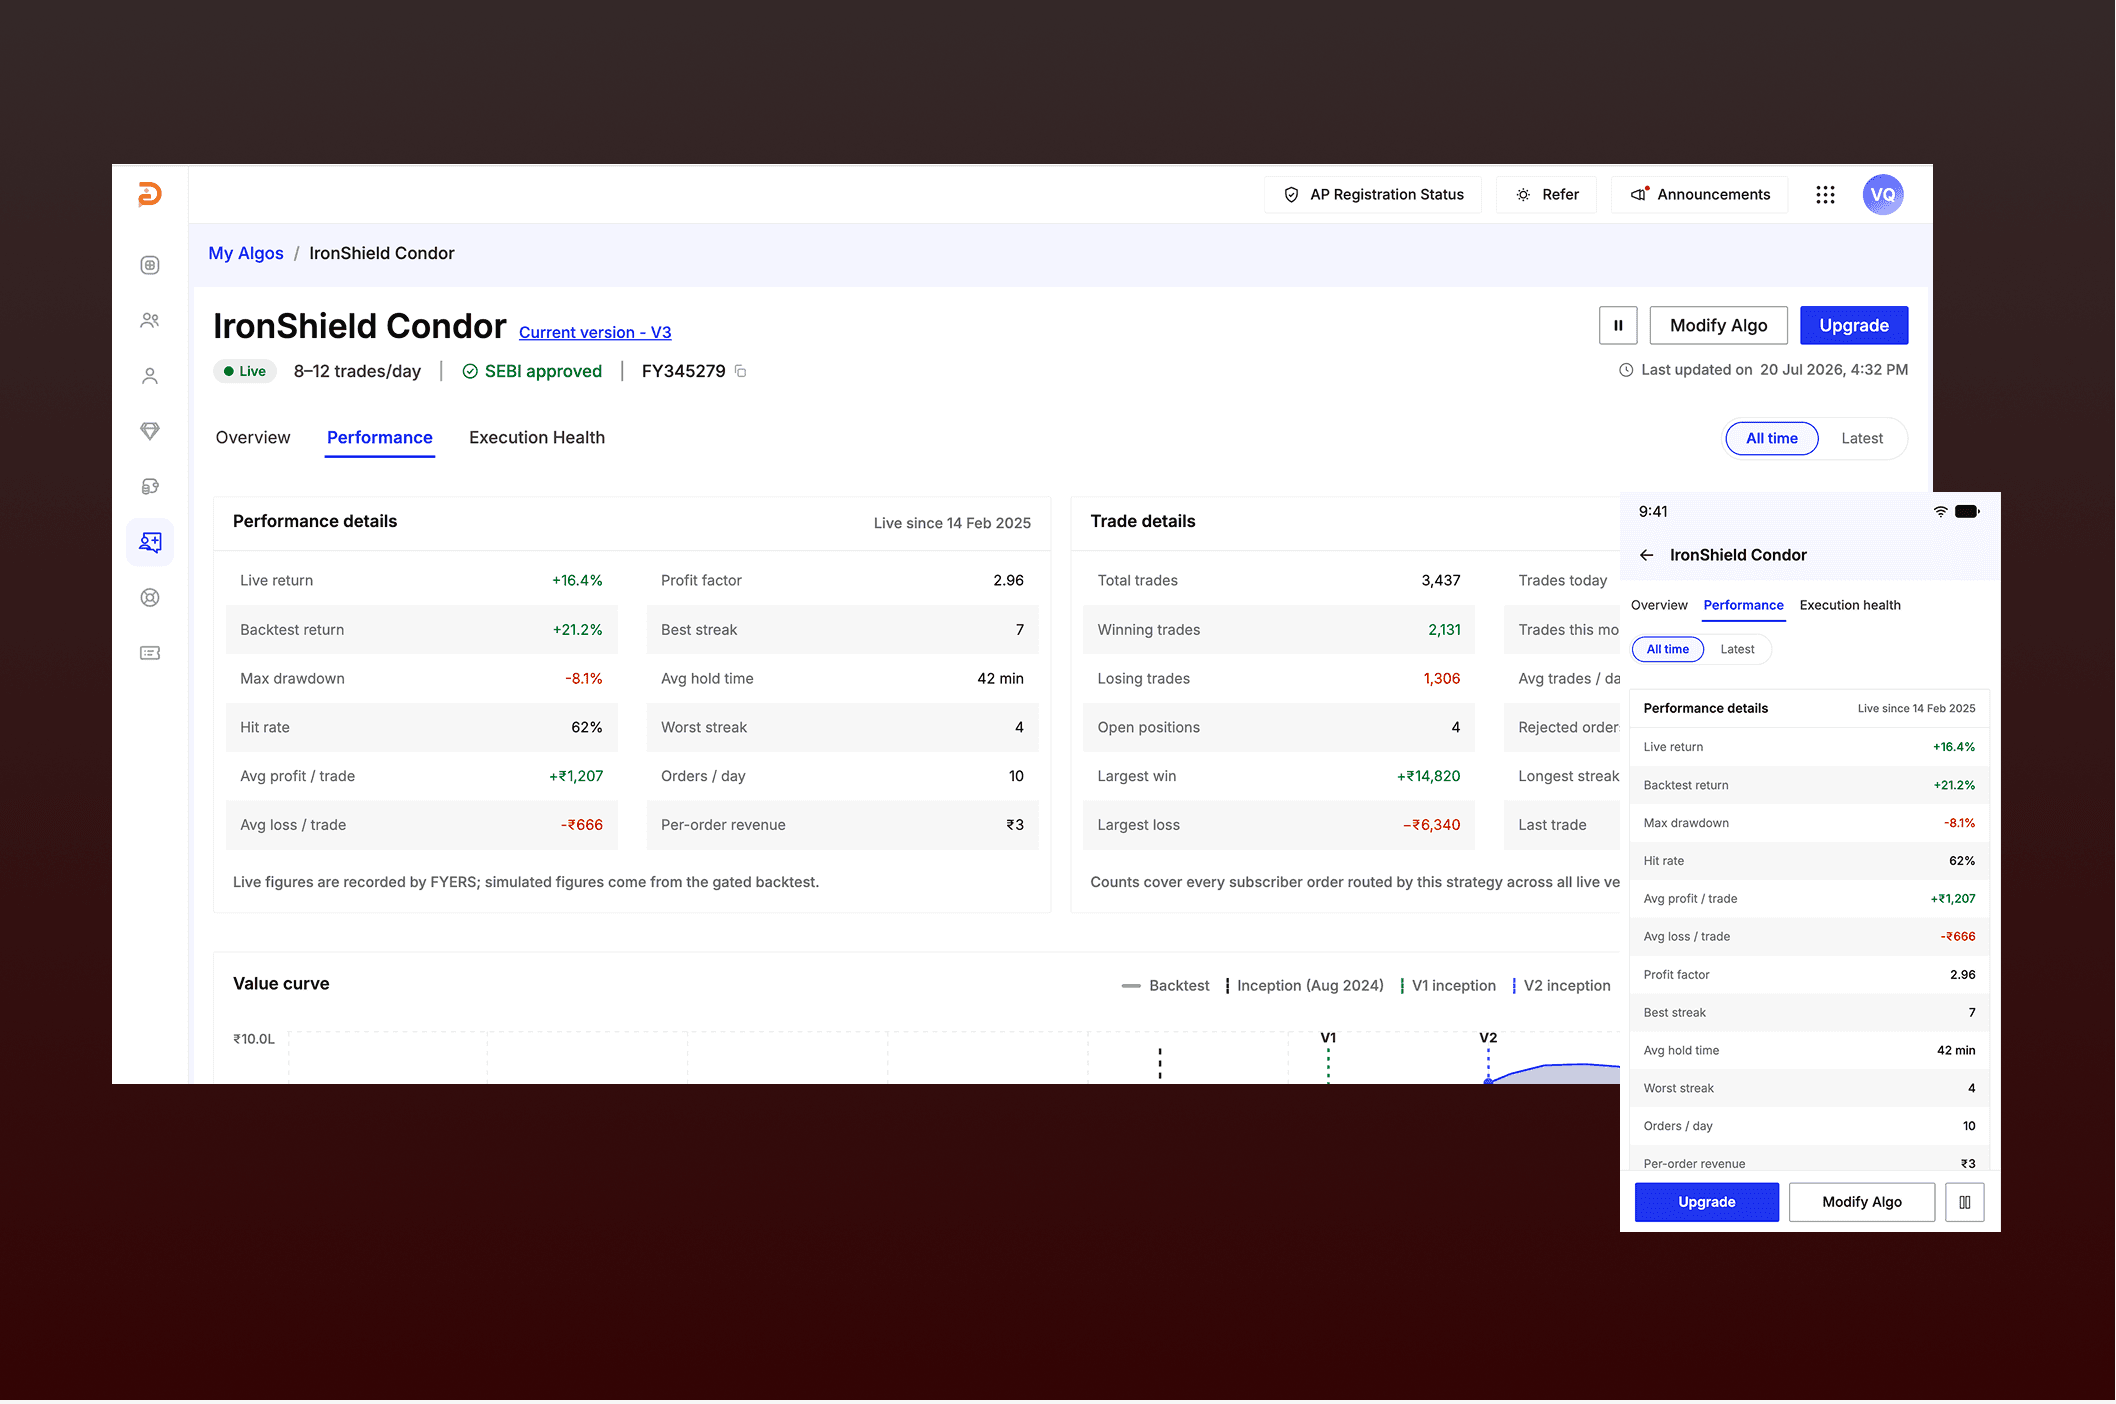Click the SEBI approved checkmark icon

pos(470,372)
